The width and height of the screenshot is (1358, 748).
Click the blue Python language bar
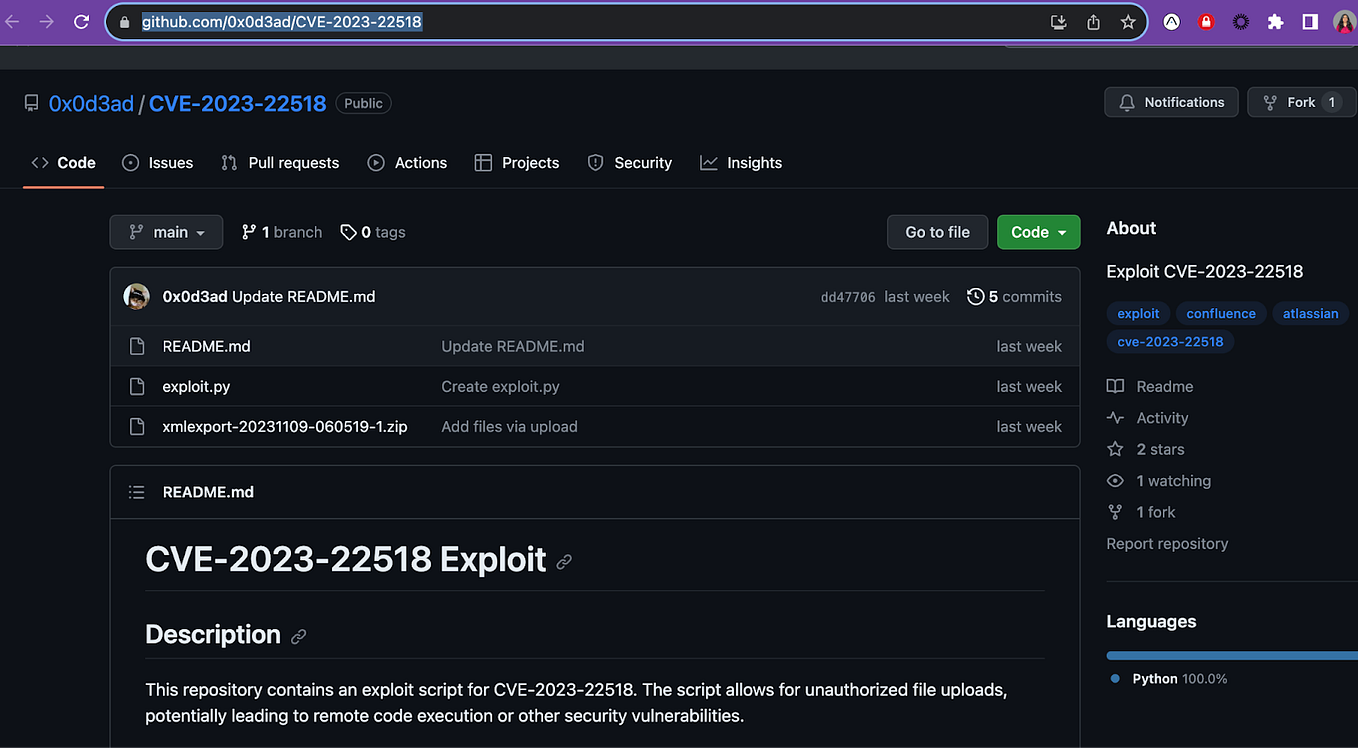pyautogui.click(x=1232, y=656)
